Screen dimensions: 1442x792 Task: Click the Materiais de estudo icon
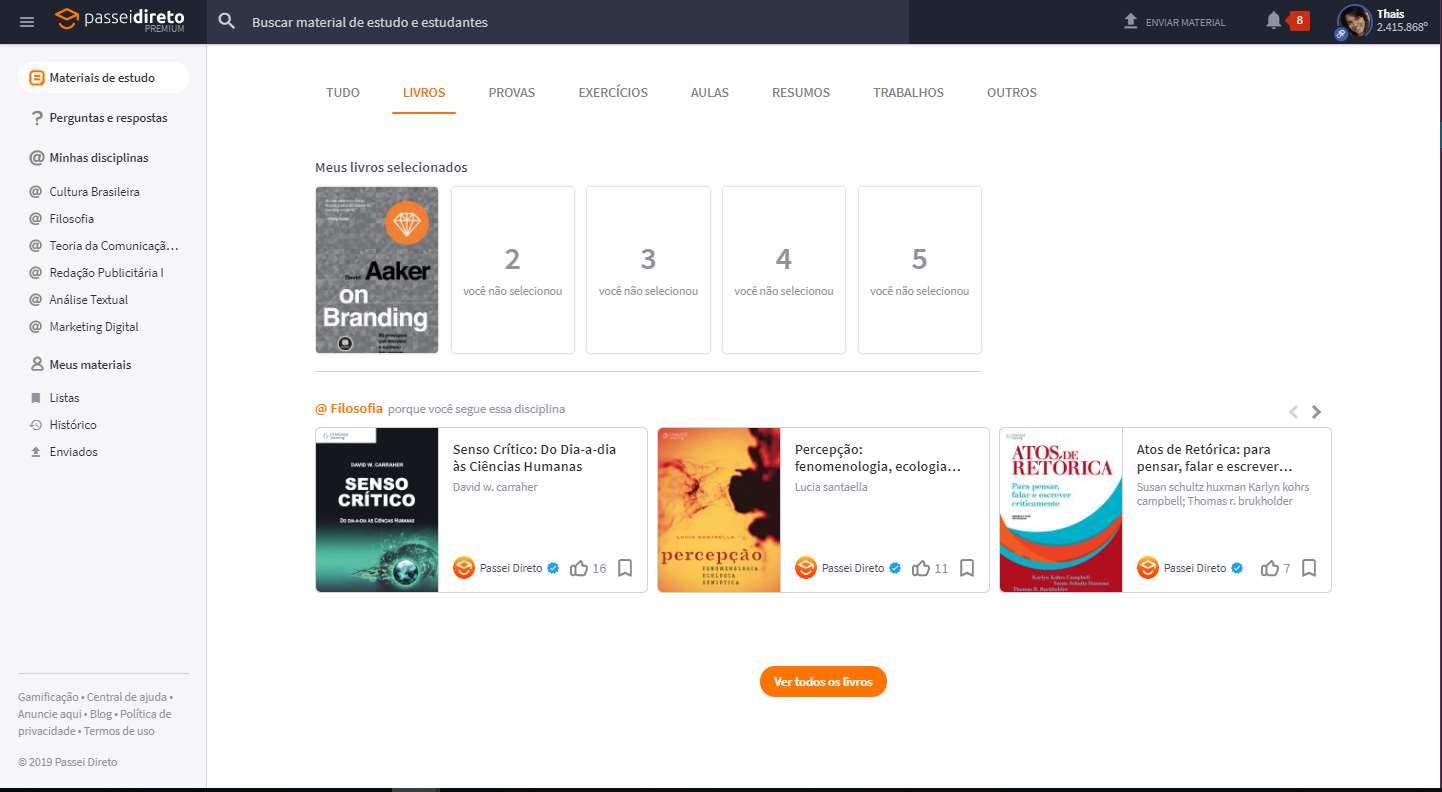point(37,78)
